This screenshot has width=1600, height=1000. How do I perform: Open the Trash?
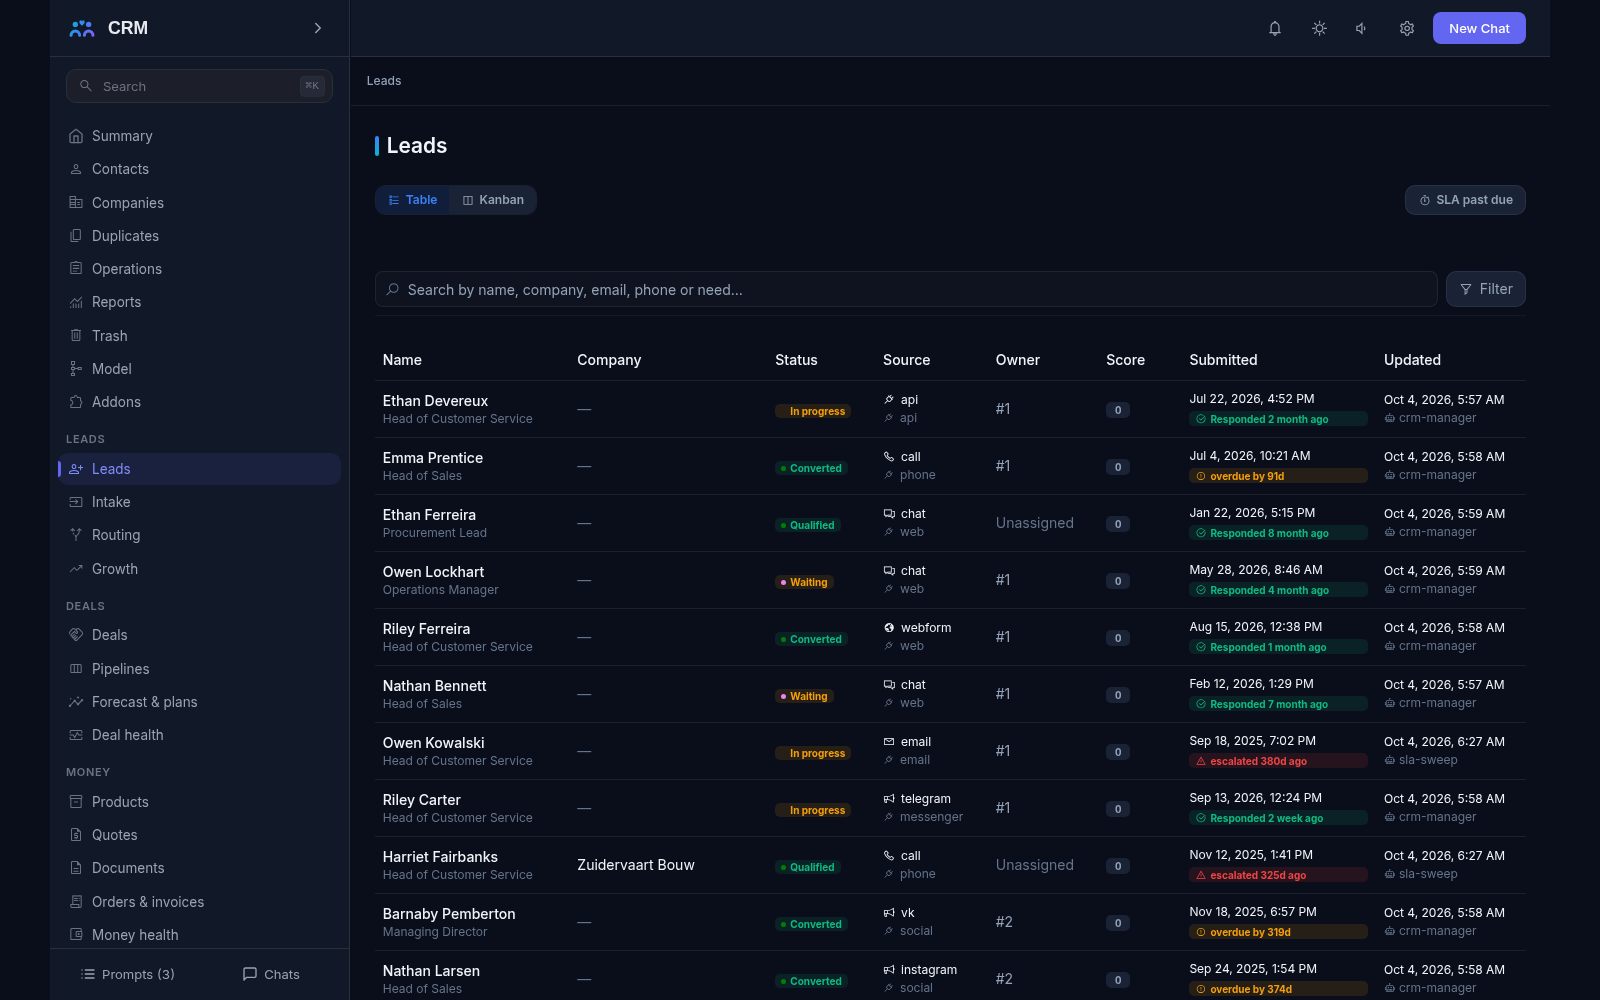tap(199, 336)
